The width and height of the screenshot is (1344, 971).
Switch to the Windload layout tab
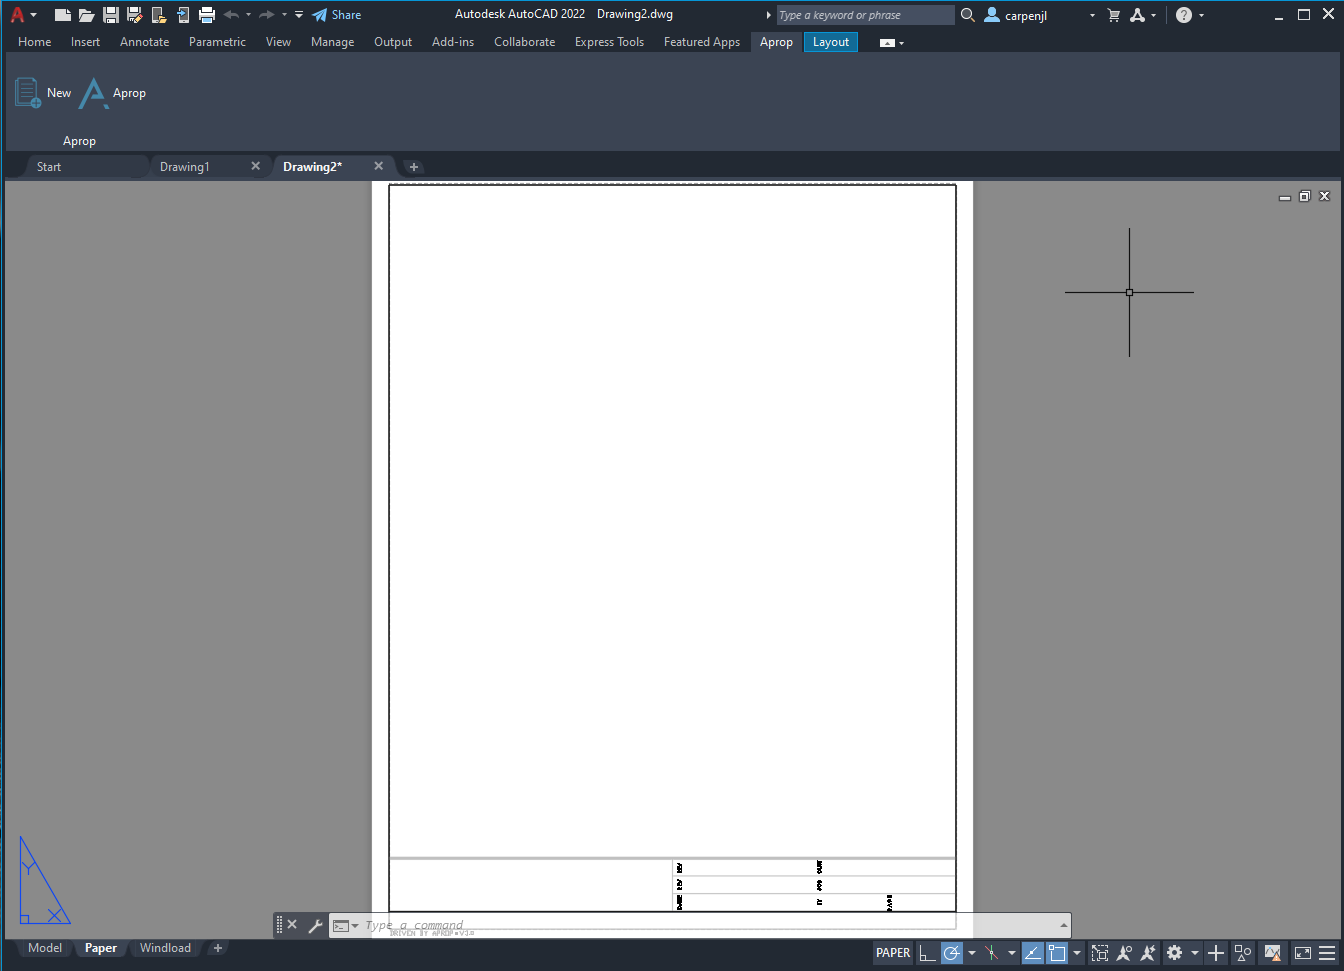click(x=165, y=948)
